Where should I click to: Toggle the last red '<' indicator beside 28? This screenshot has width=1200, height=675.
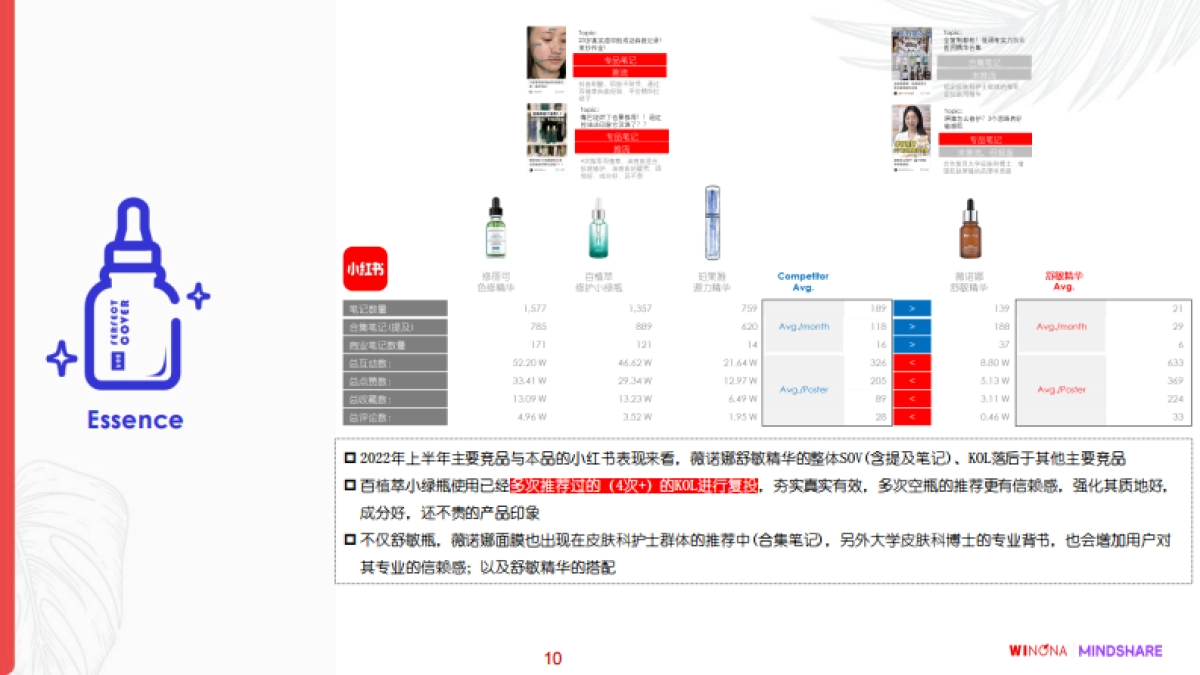click(x=909, y=417)
